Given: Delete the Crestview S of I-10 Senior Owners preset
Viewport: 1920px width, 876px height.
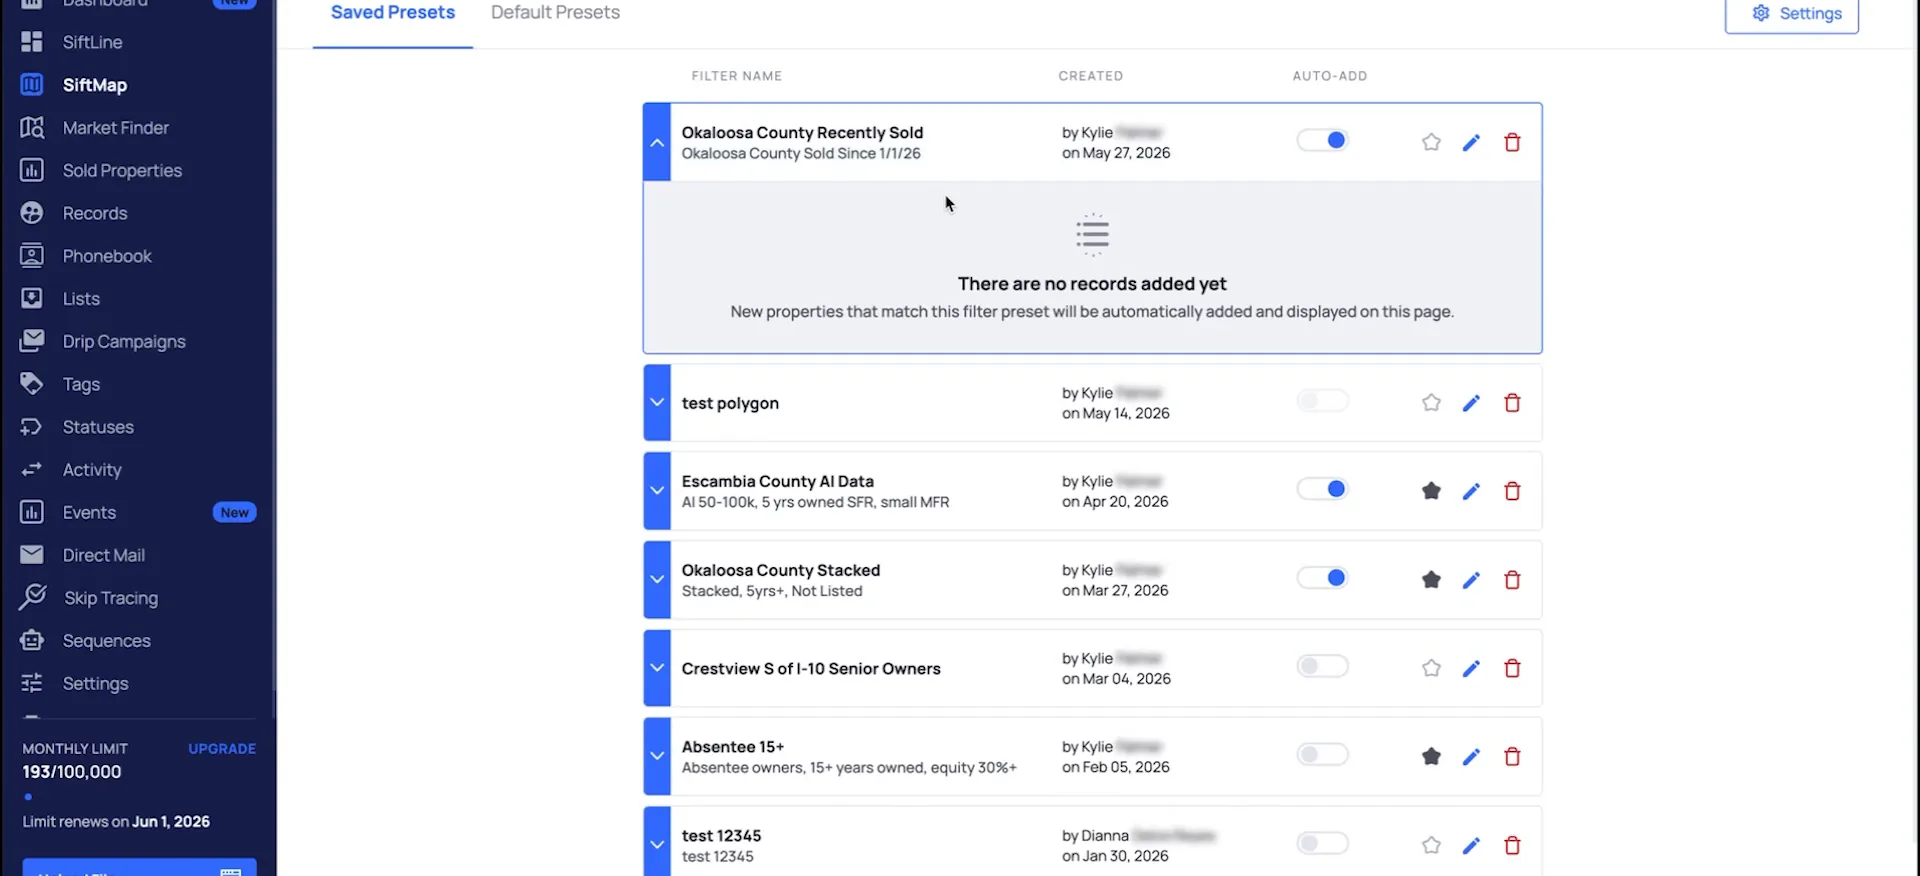Looking at the screenshot, I should (1512, 668).
